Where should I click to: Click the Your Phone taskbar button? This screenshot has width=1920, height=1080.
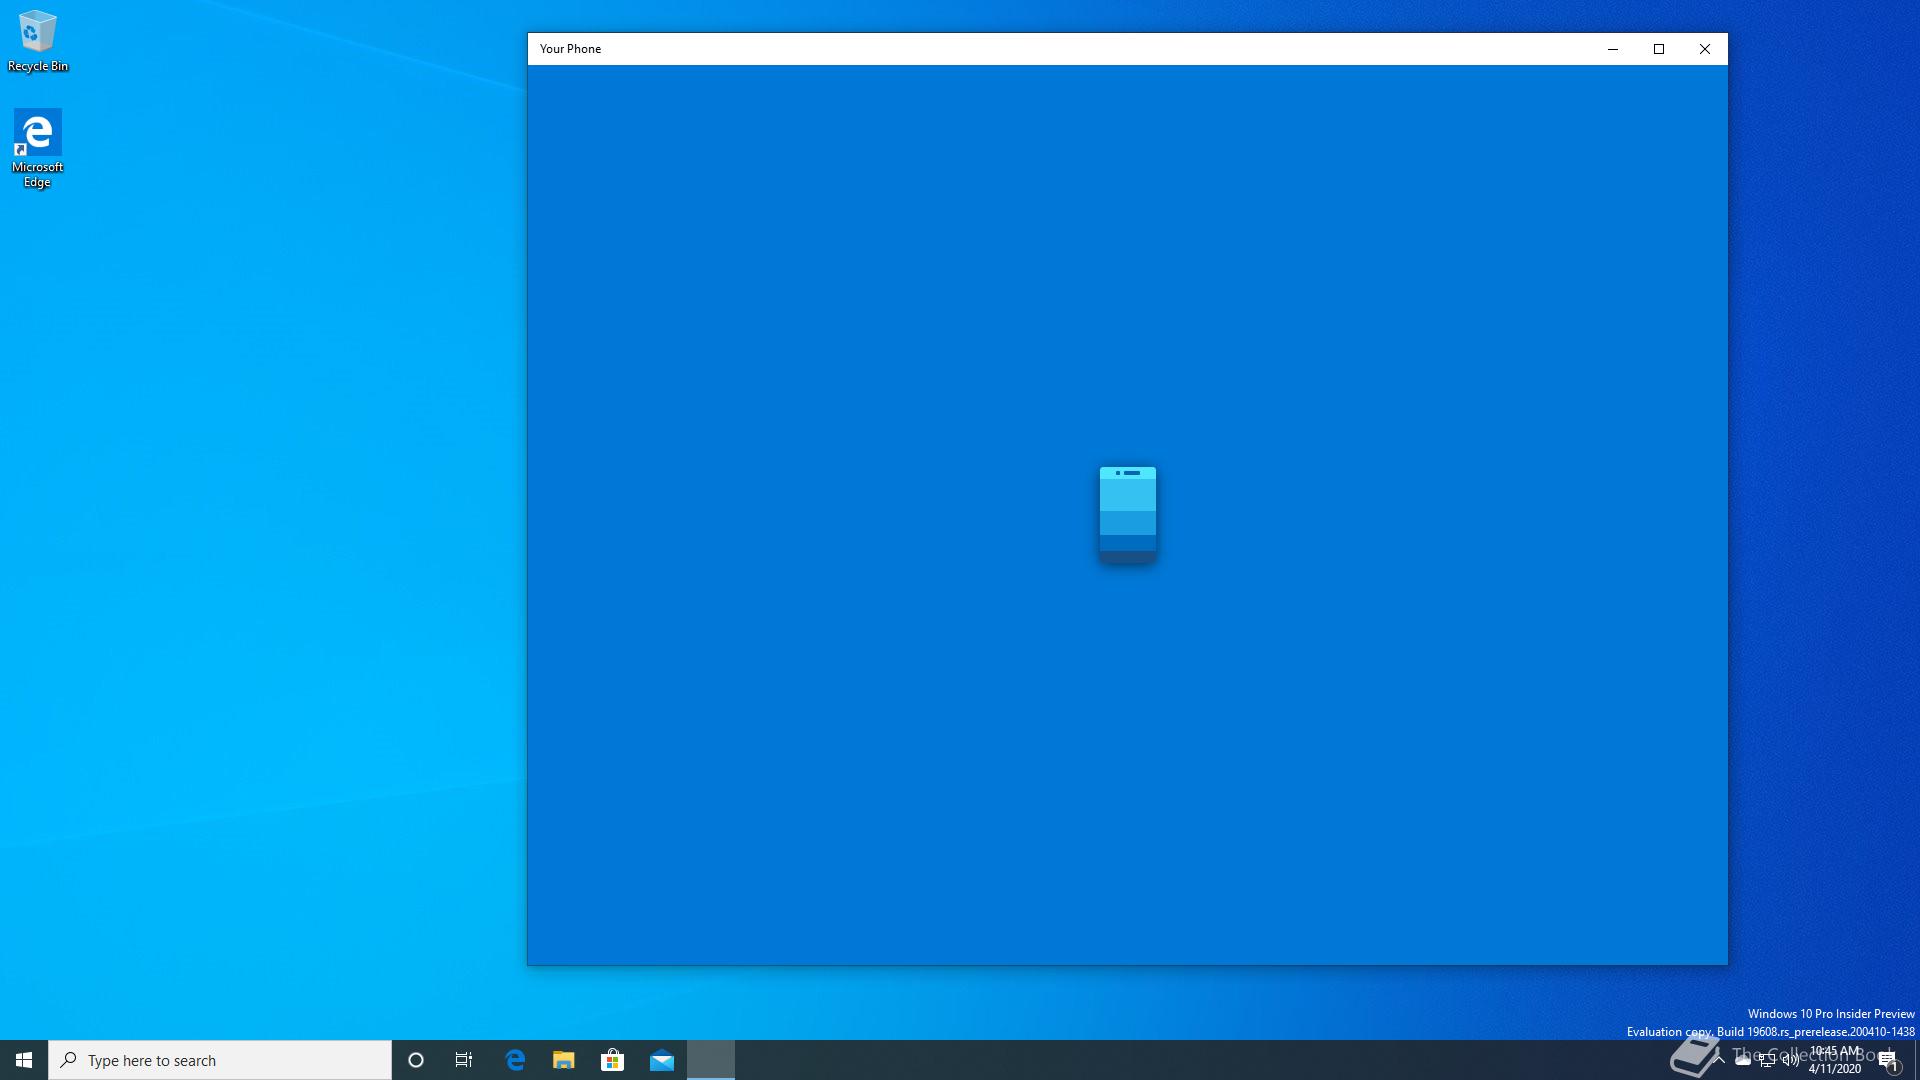click(711, 1060)
